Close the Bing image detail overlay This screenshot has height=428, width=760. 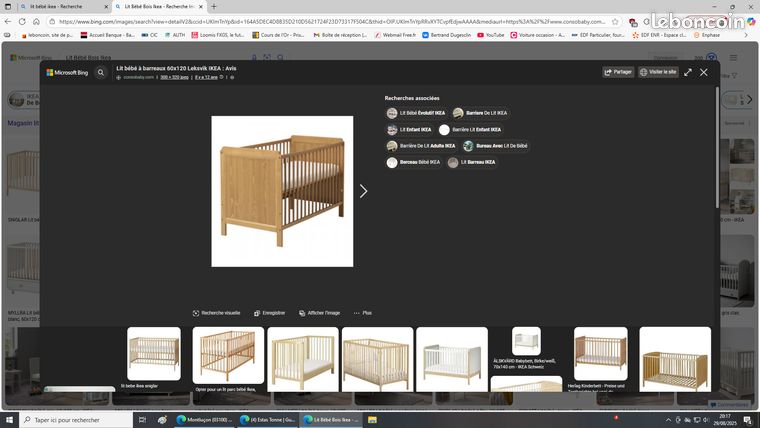tap(704, 72)
